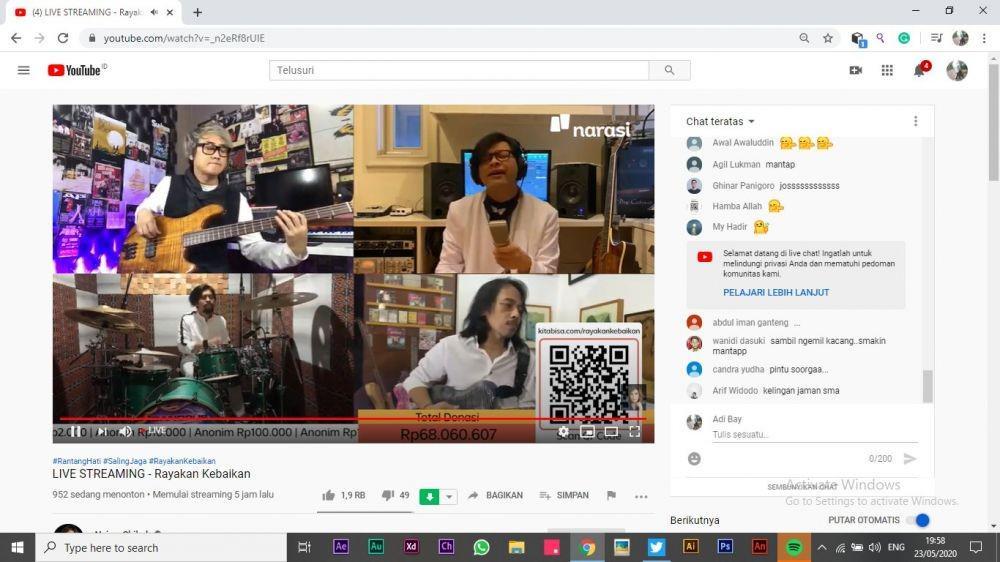Send the chat message arrow
Screen dimensions: 1000x562
[910, 459]
